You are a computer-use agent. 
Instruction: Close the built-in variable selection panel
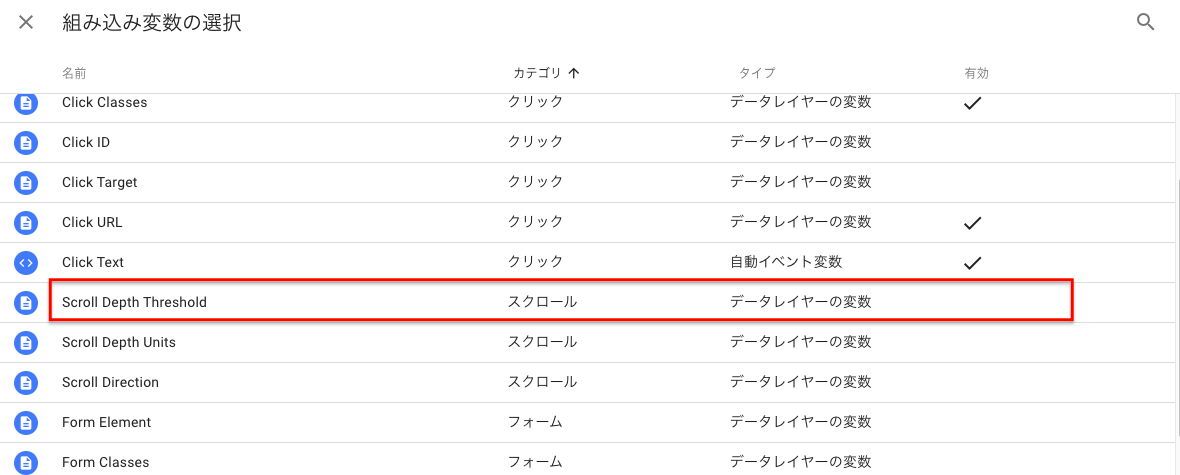[x=26, y=23]
